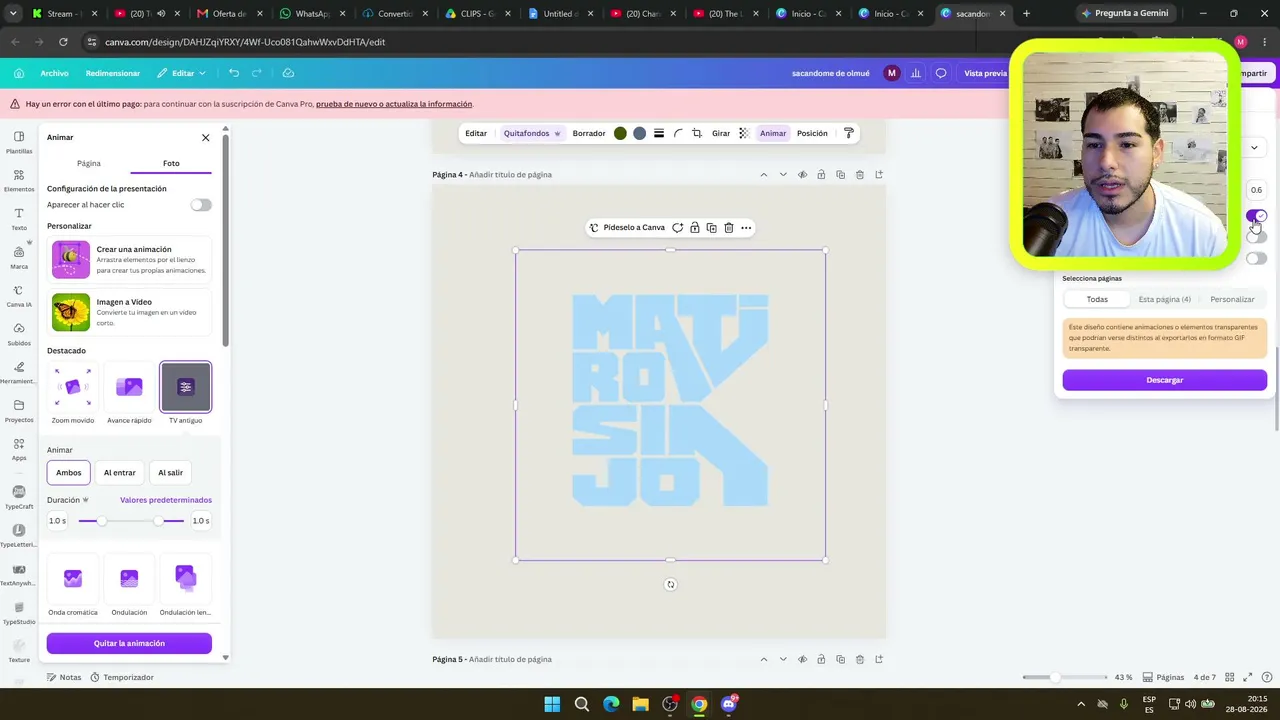This screenshot has width=1280, height=720.
Task: Choose 'Personalizar' pages option
Action: coord(1232,299)
